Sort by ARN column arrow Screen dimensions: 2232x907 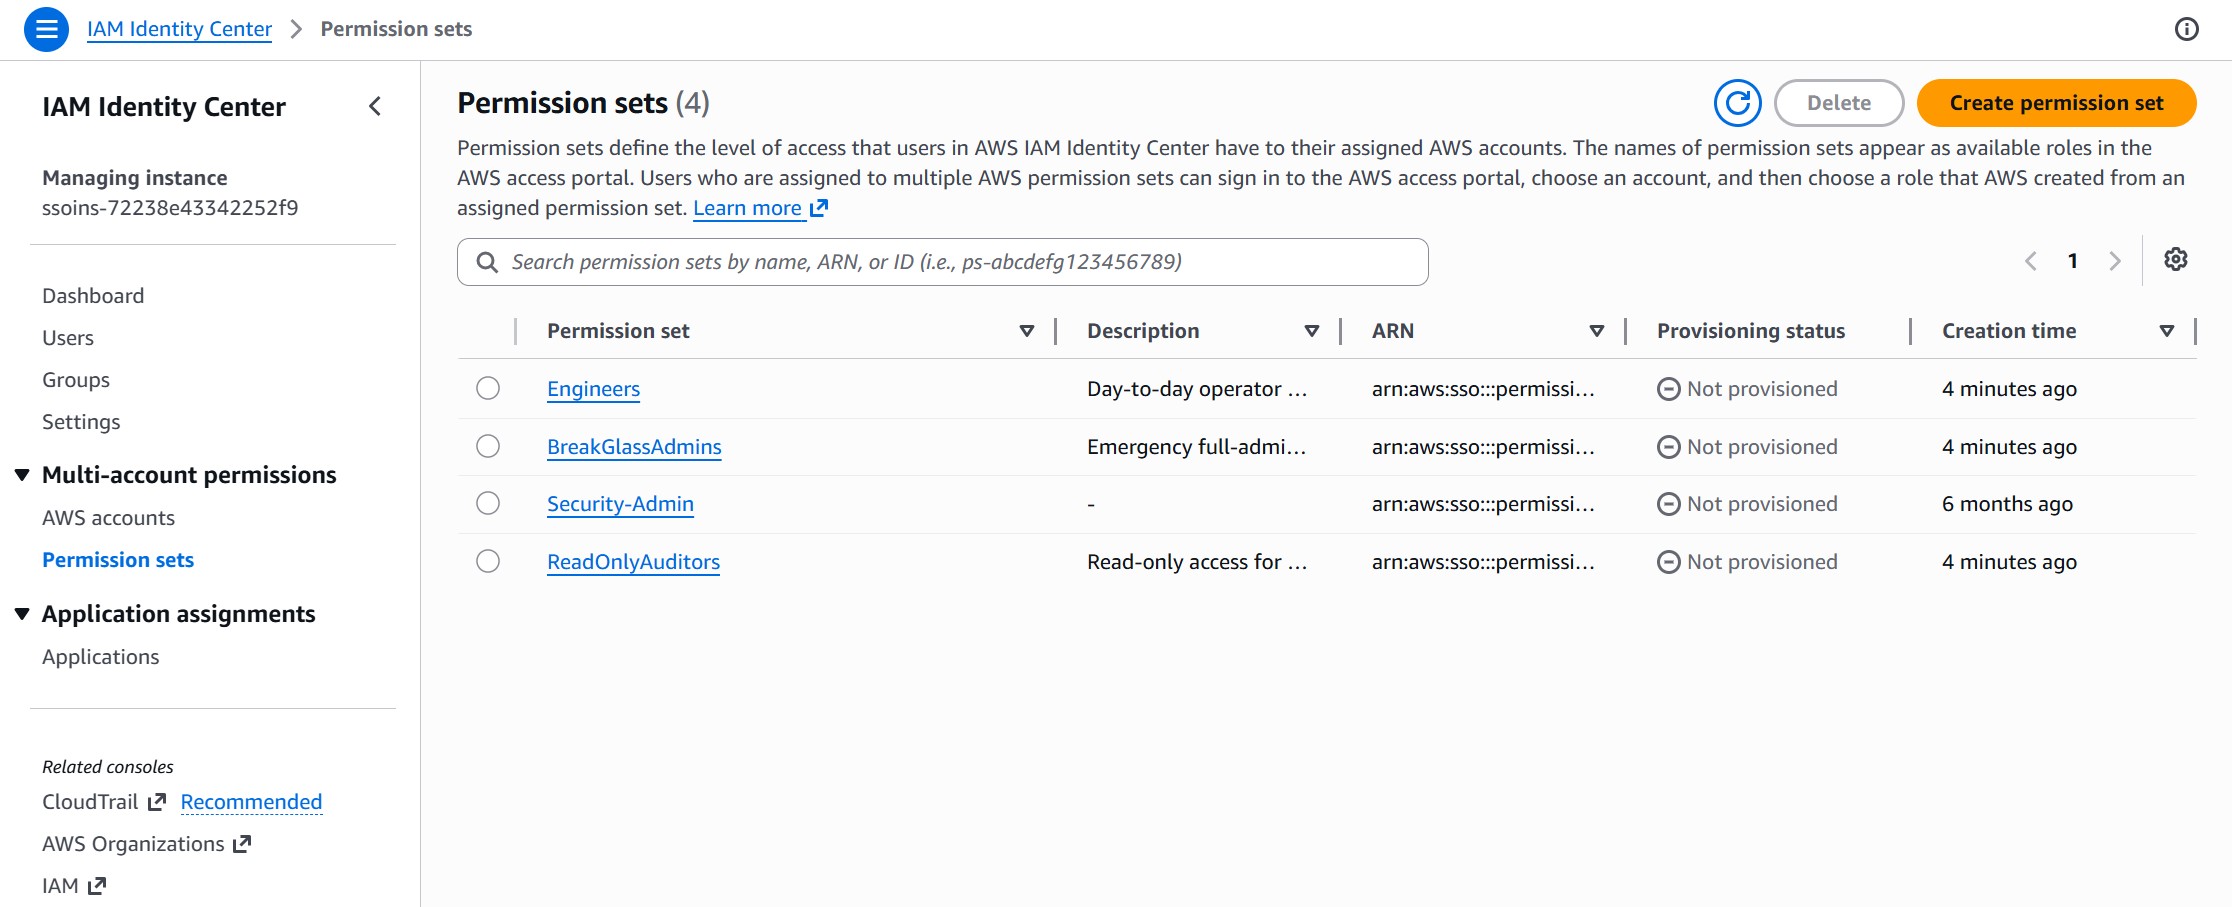(x=1597, y=331)
